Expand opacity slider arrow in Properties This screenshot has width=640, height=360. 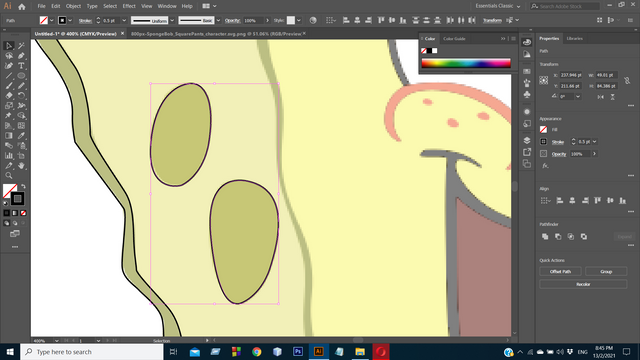(594, 154)
